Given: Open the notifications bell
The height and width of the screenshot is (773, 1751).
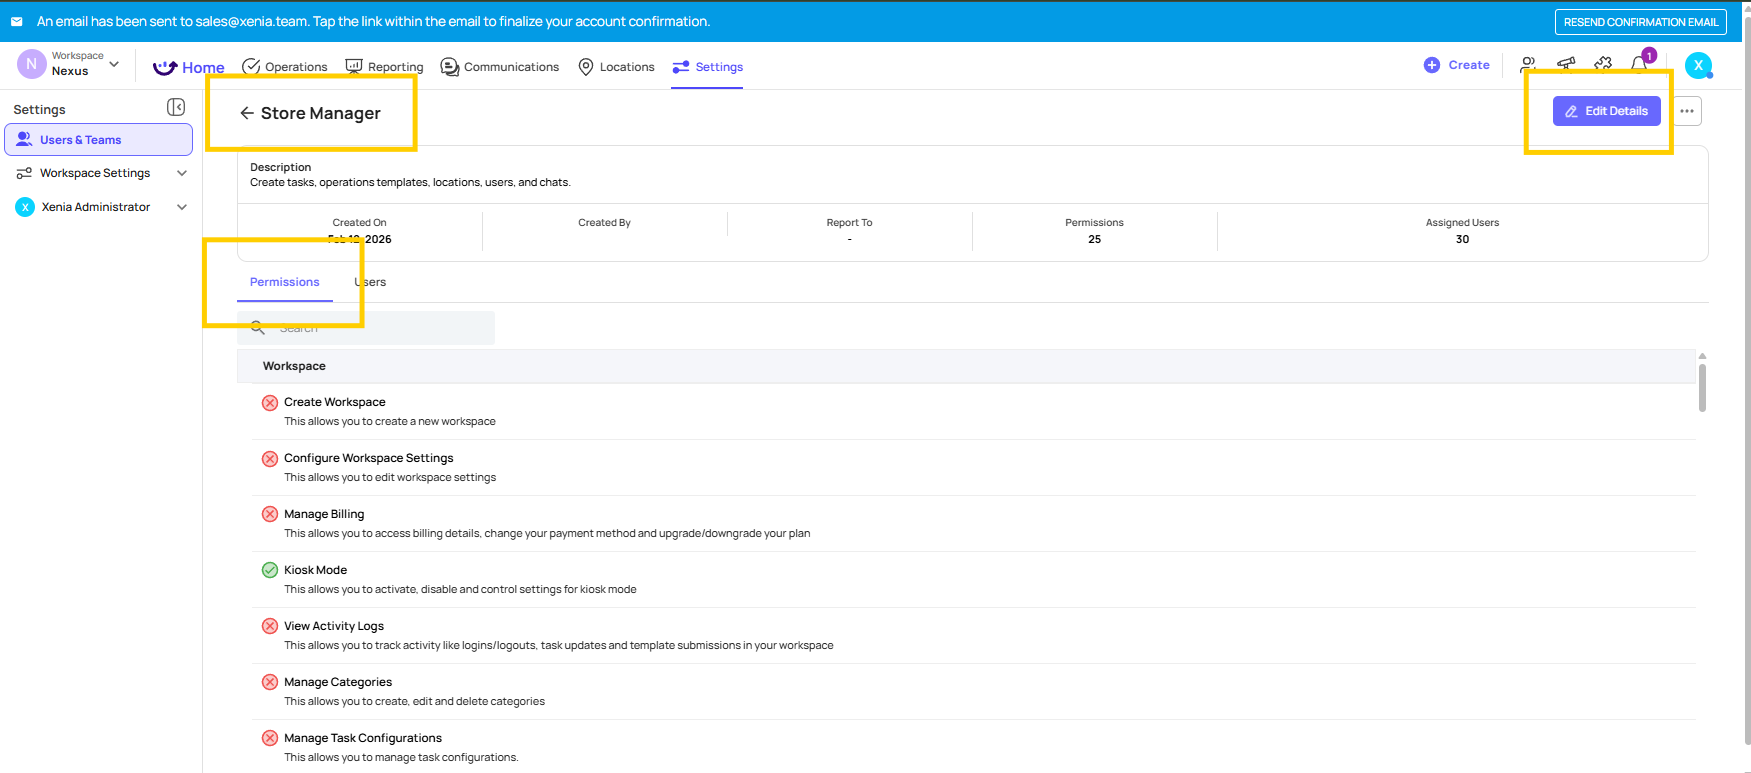Looking at the screenshot, I should pos(1639,65).
